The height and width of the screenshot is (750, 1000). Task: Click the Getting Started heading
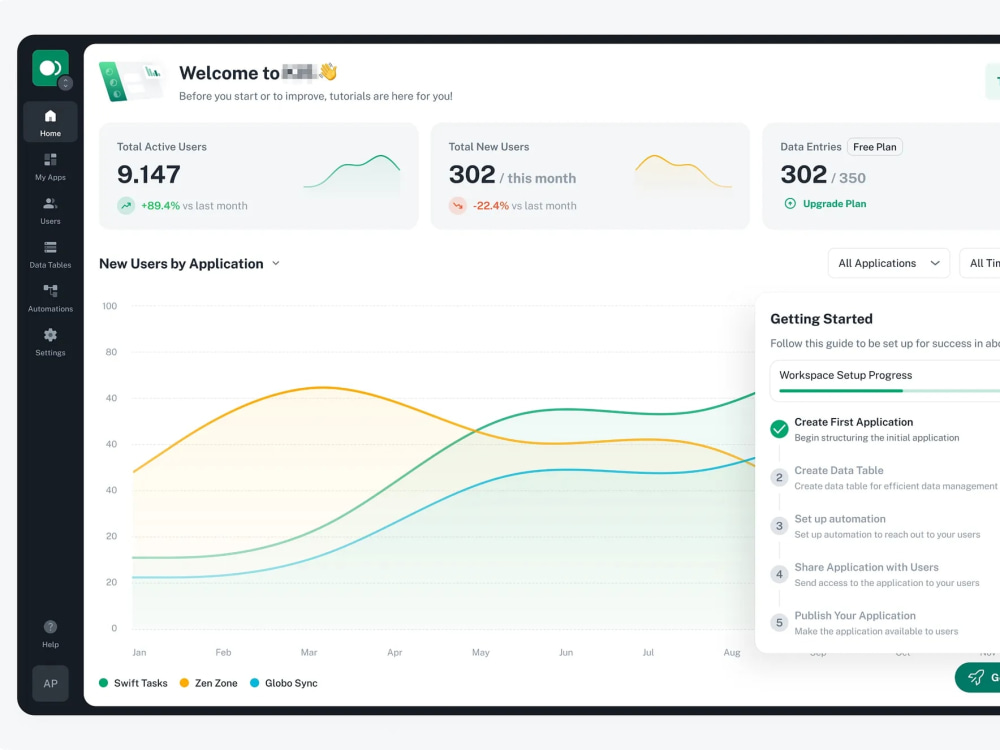coord(821,319)
